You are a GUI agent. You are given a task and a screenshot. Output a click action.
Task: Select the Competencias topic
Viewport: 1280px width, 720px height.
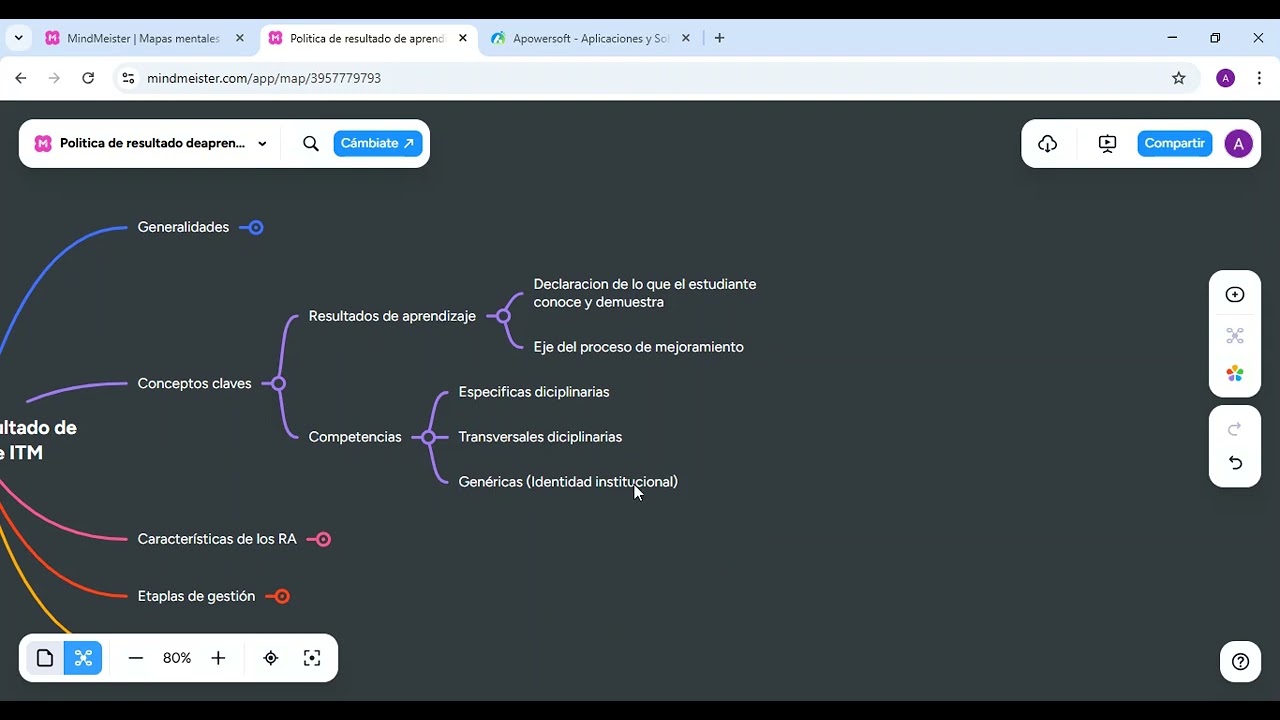pyautogui.click(x=355, y=437)
